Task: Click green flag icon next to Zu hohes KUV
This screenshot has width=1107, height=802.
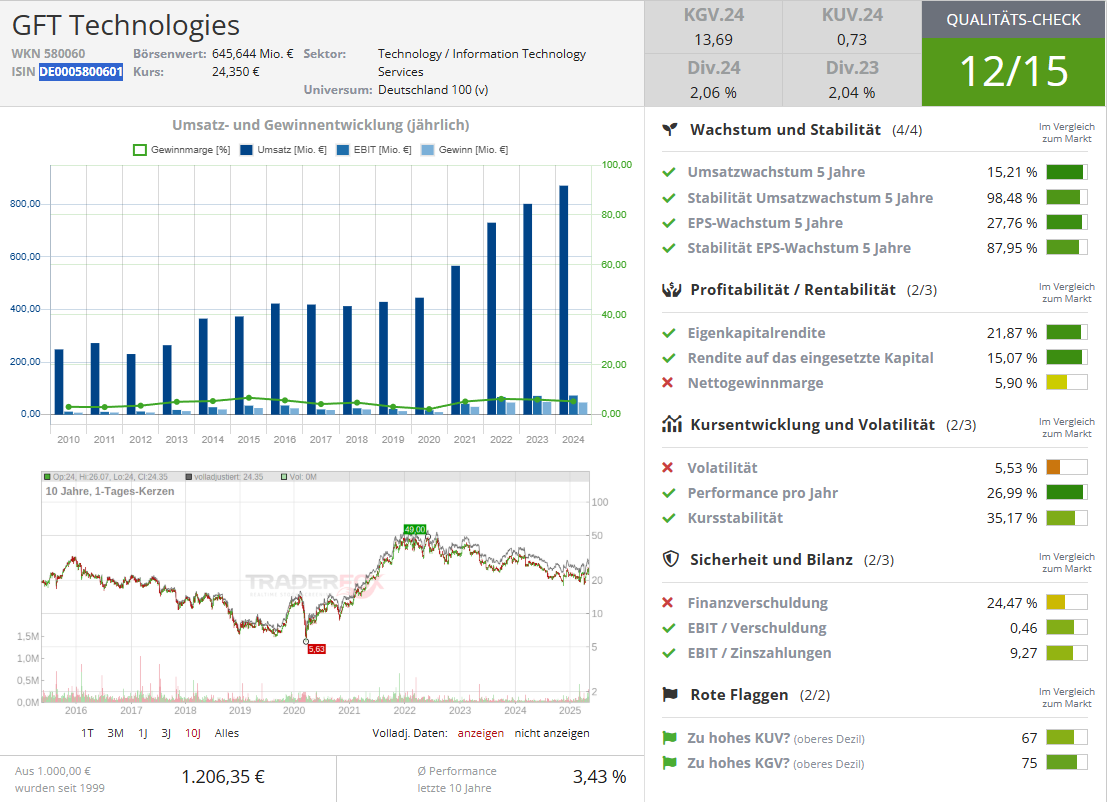Action: [x=669, y=738]
